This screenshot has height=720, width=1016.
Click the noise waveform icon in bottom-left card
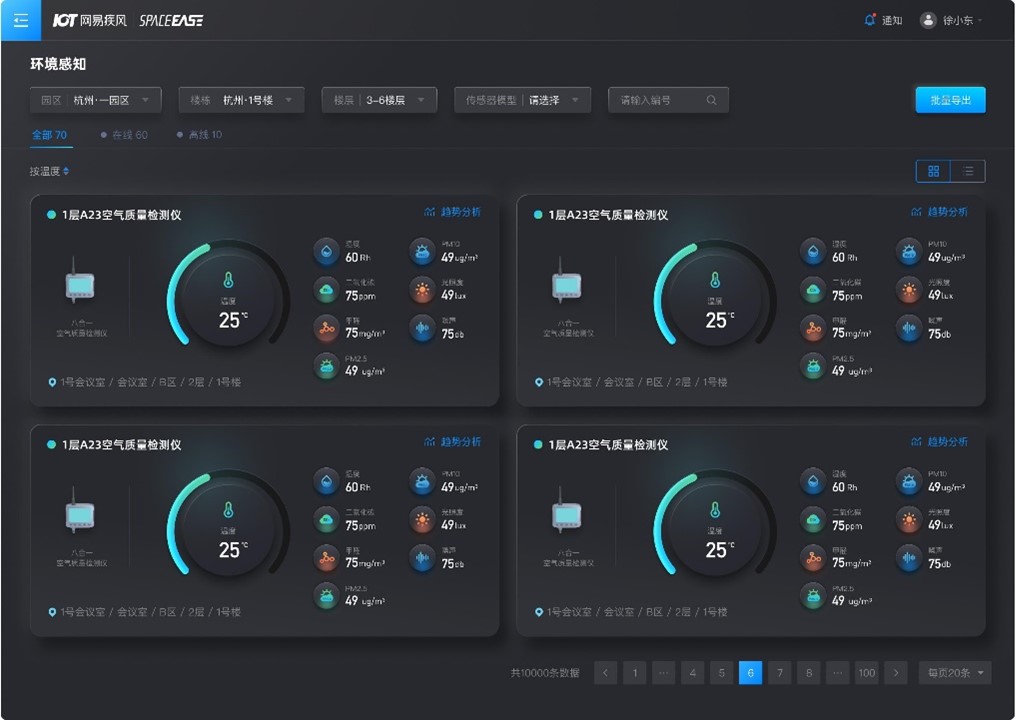click(x=422, y=558)
